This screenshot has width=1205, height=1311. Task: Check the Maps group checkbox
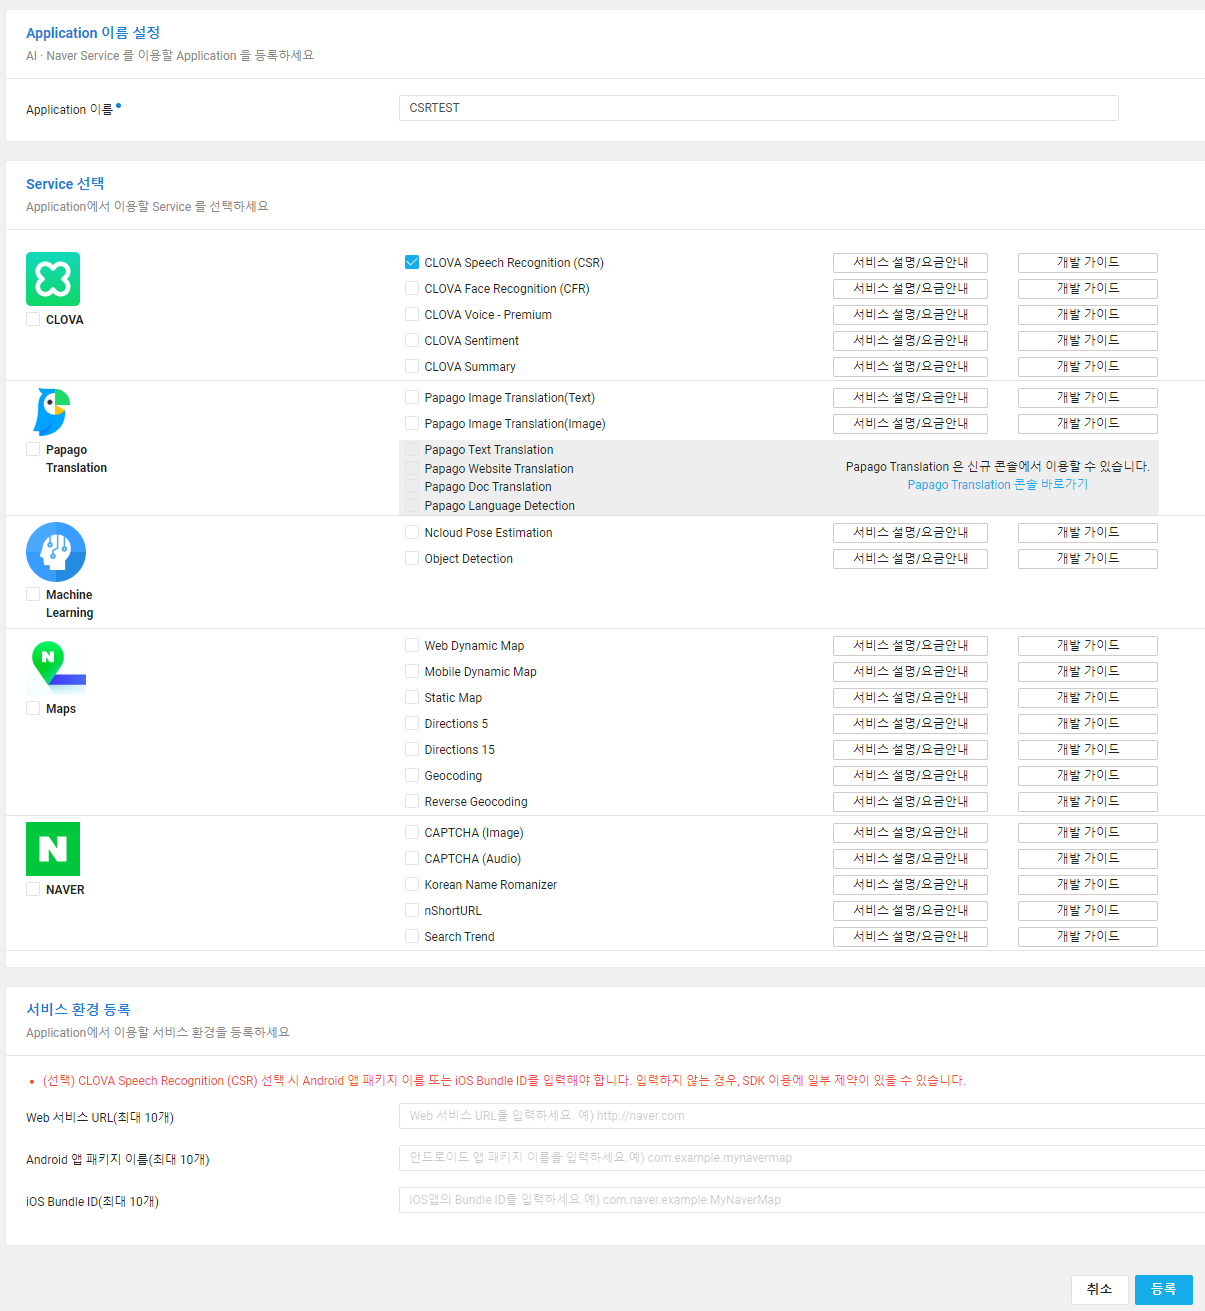point(33,708)
